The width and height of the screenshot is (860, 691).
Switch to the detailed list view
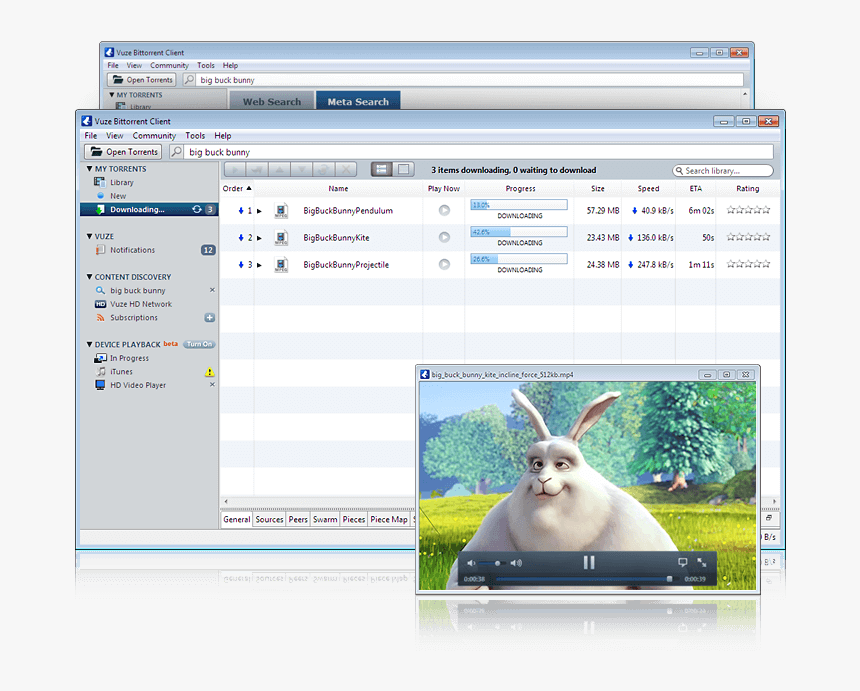pos(381,169)
